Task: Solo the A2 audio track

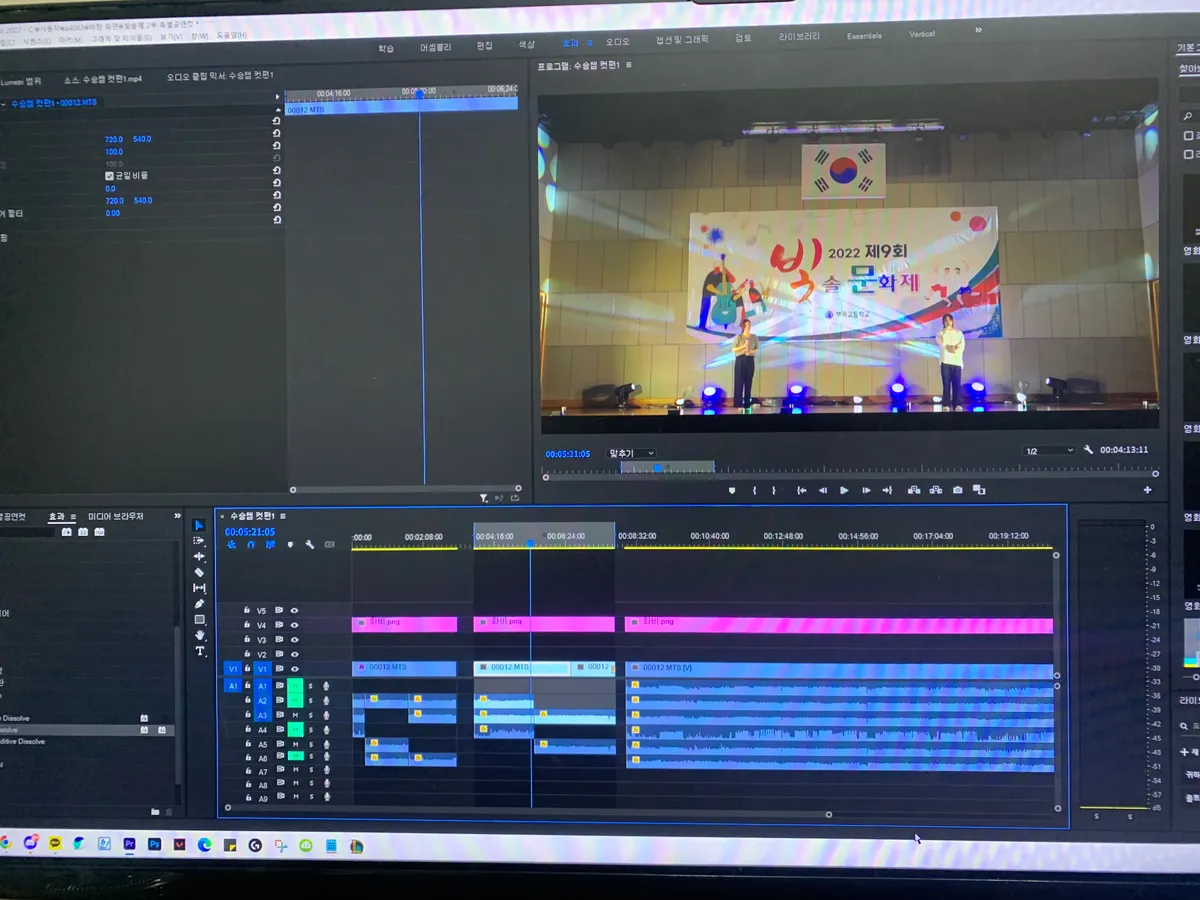Action: pos(310,700)
